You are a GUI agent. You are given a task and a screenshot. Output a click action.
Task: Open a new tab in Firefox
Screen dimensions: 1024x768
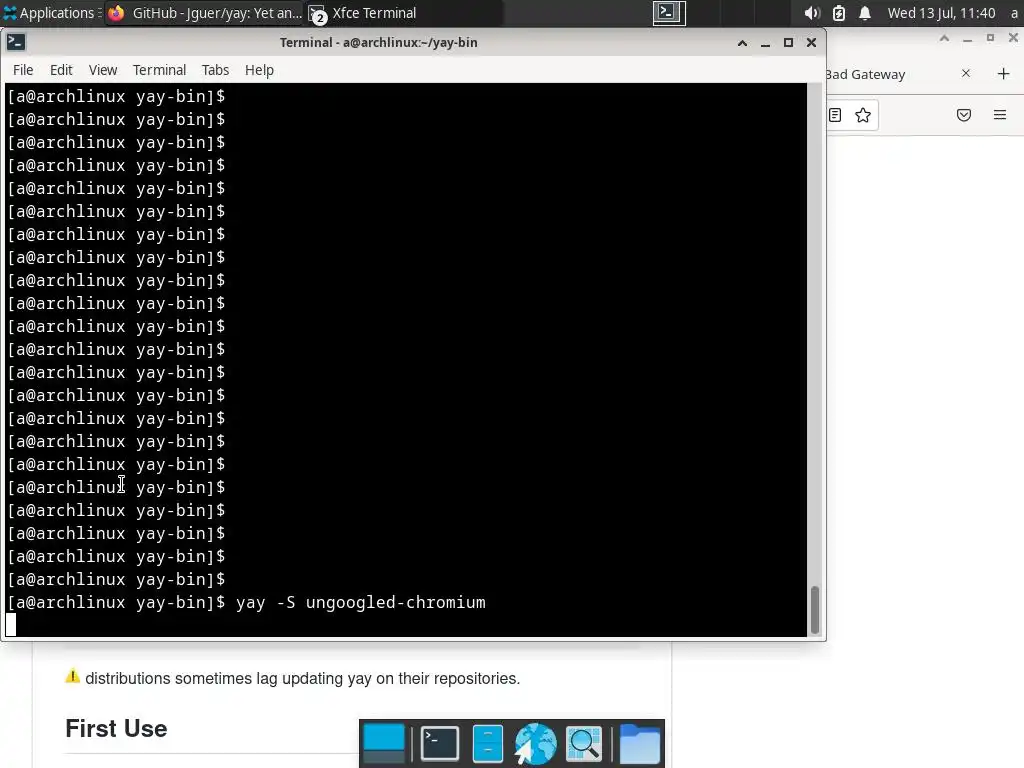(1004, 74)
